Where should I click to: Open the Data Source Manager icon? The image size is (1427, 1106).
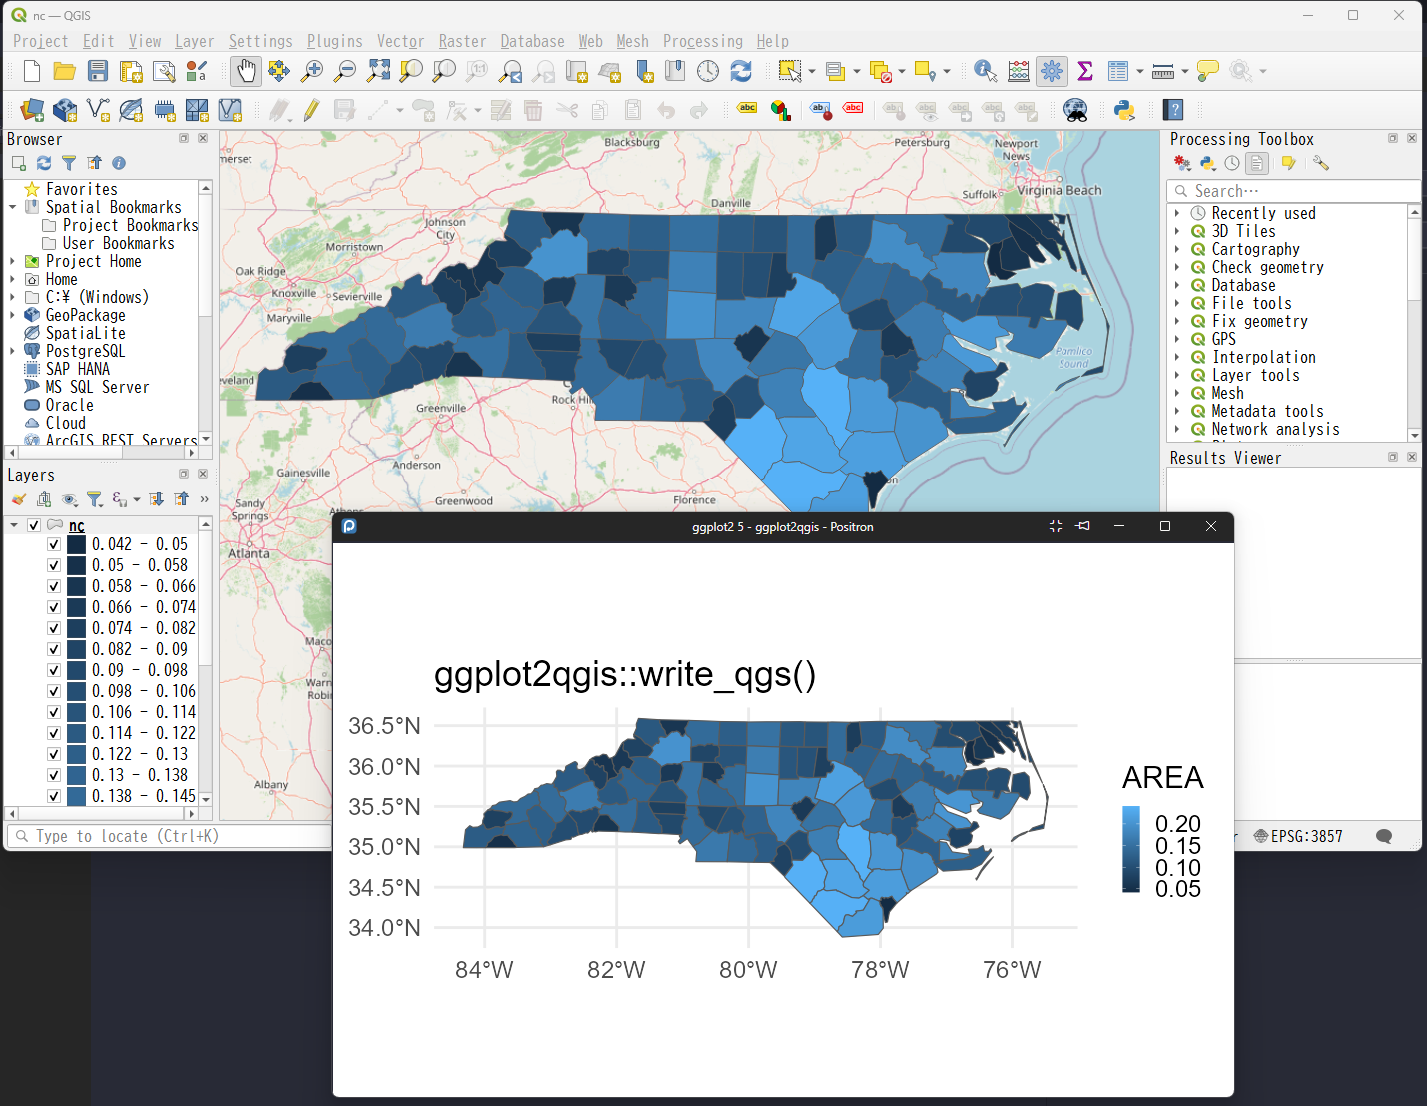coord(32,110)
